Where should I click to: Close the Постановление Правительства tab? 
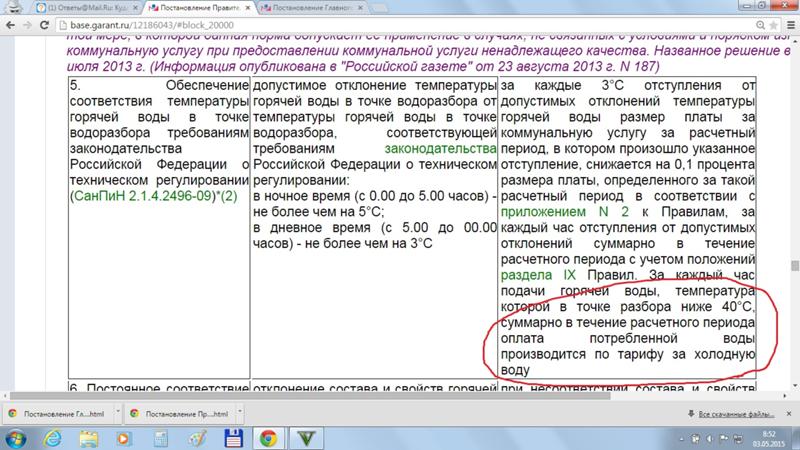click(247, 8)
